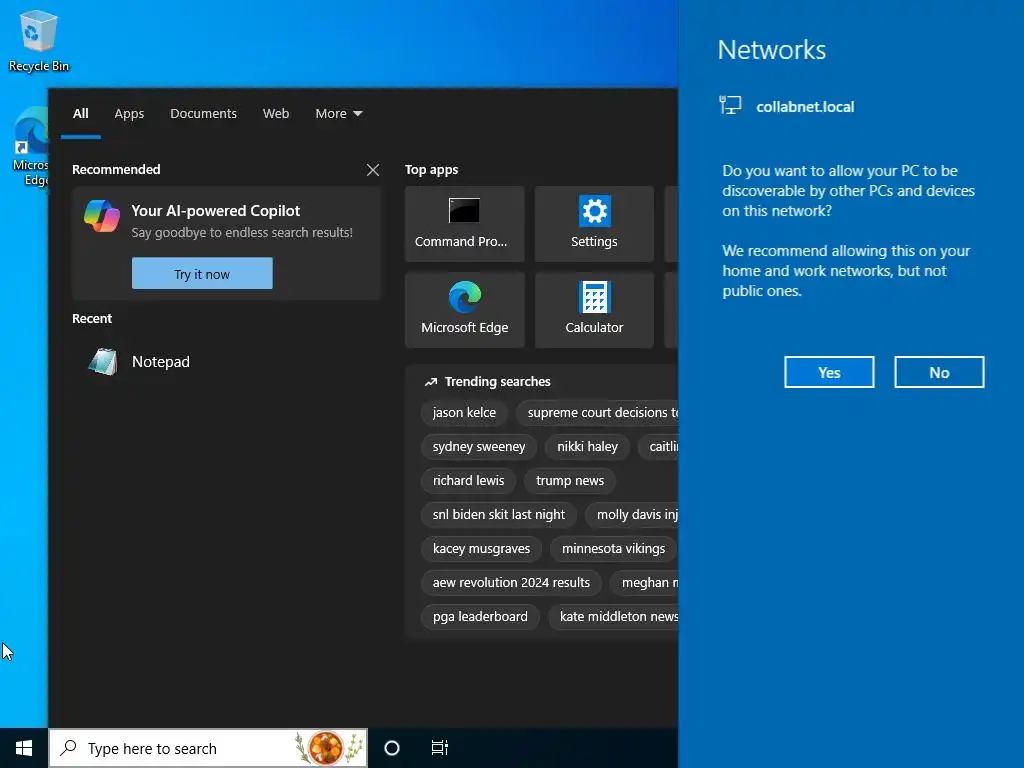This screenshot has height=768, width=1024.
Task: Click the Trending searches heading
Action: pos(497,381)
